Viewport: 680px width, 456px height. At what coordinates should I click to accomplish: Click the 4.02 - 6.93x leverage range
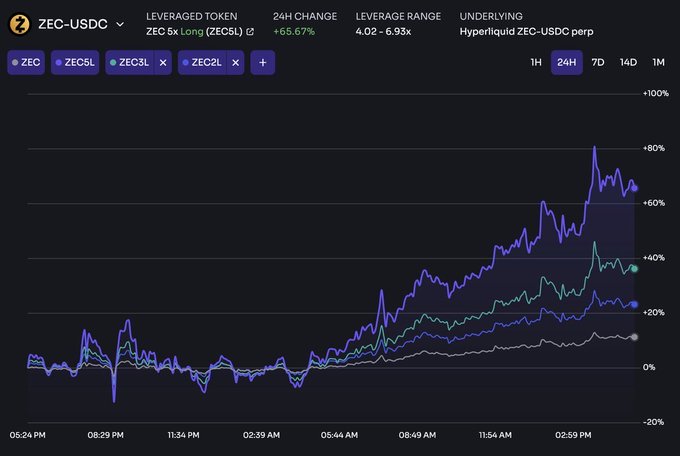pos(383,32)
